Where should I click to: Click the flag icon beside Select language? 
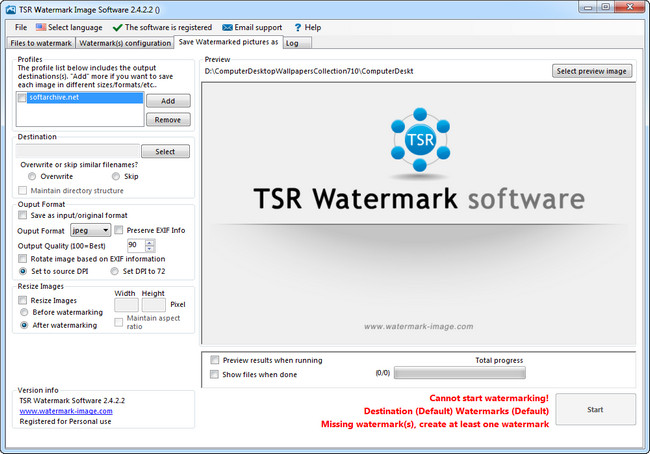41,27
